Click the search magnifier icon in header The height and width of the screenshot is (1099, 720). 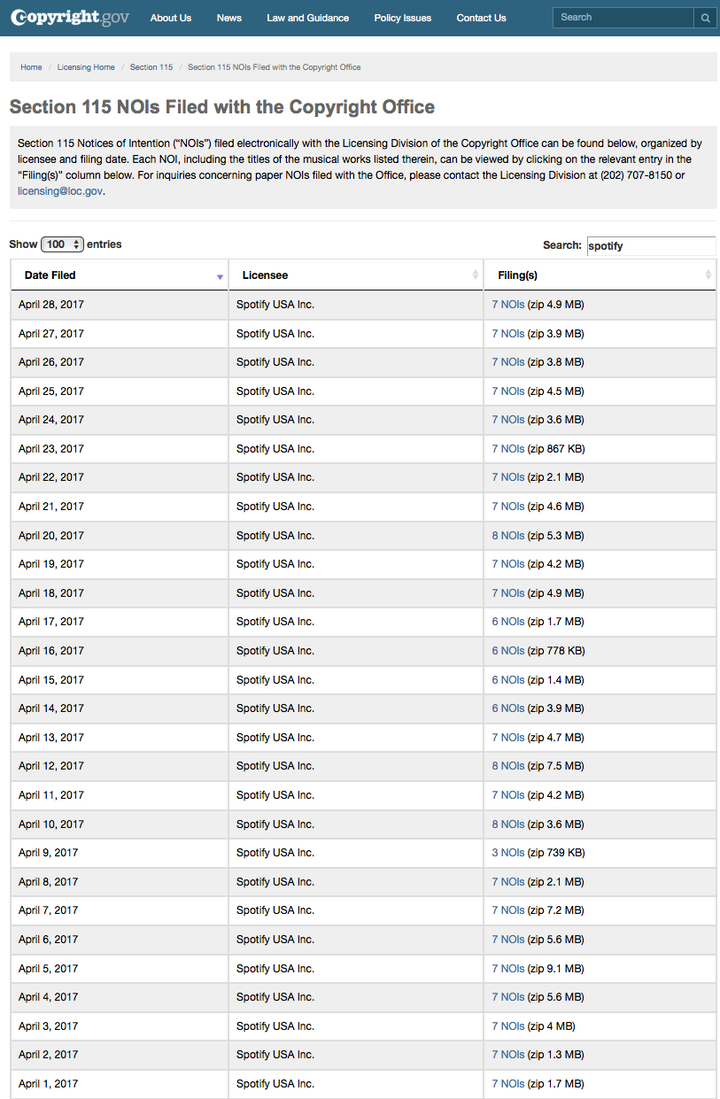[x=705, y=18]
